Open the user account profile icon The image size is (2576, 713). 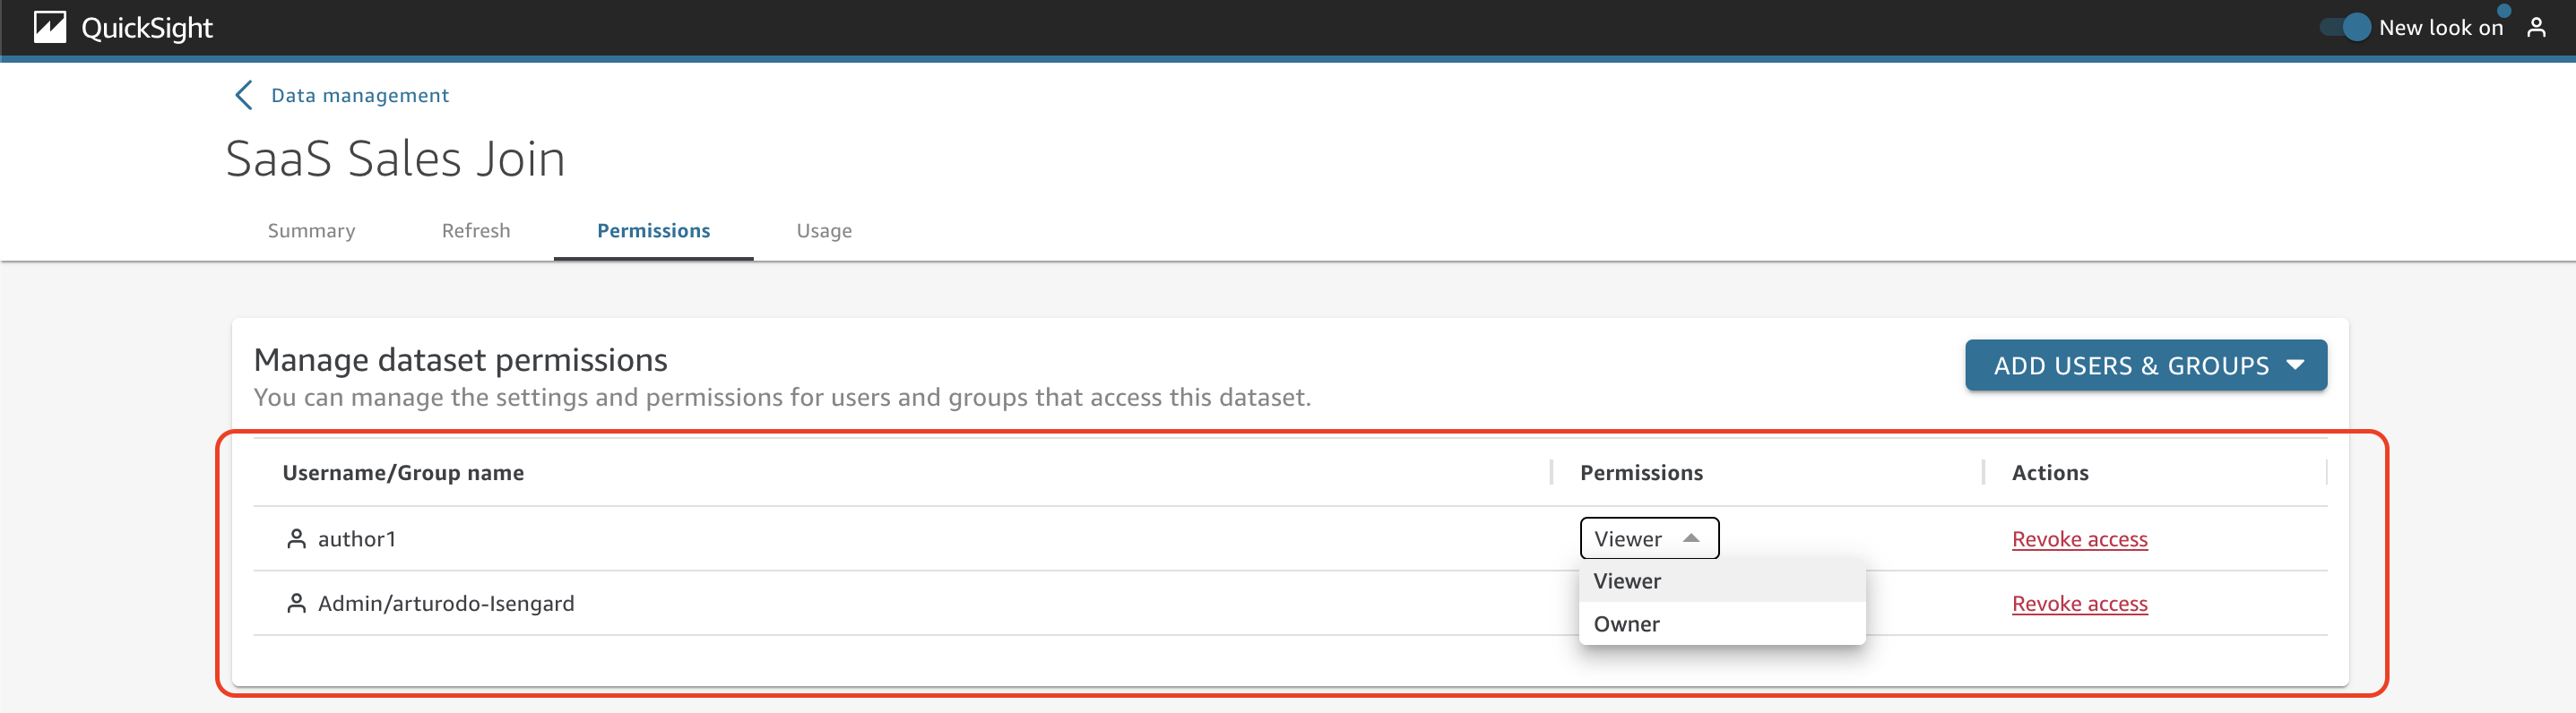tap(2536, 27)
